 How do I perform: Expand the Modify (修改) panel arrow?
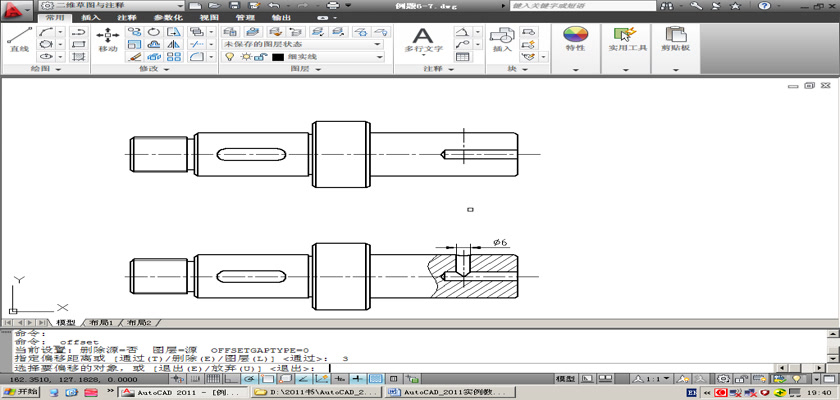click(167, 70)
